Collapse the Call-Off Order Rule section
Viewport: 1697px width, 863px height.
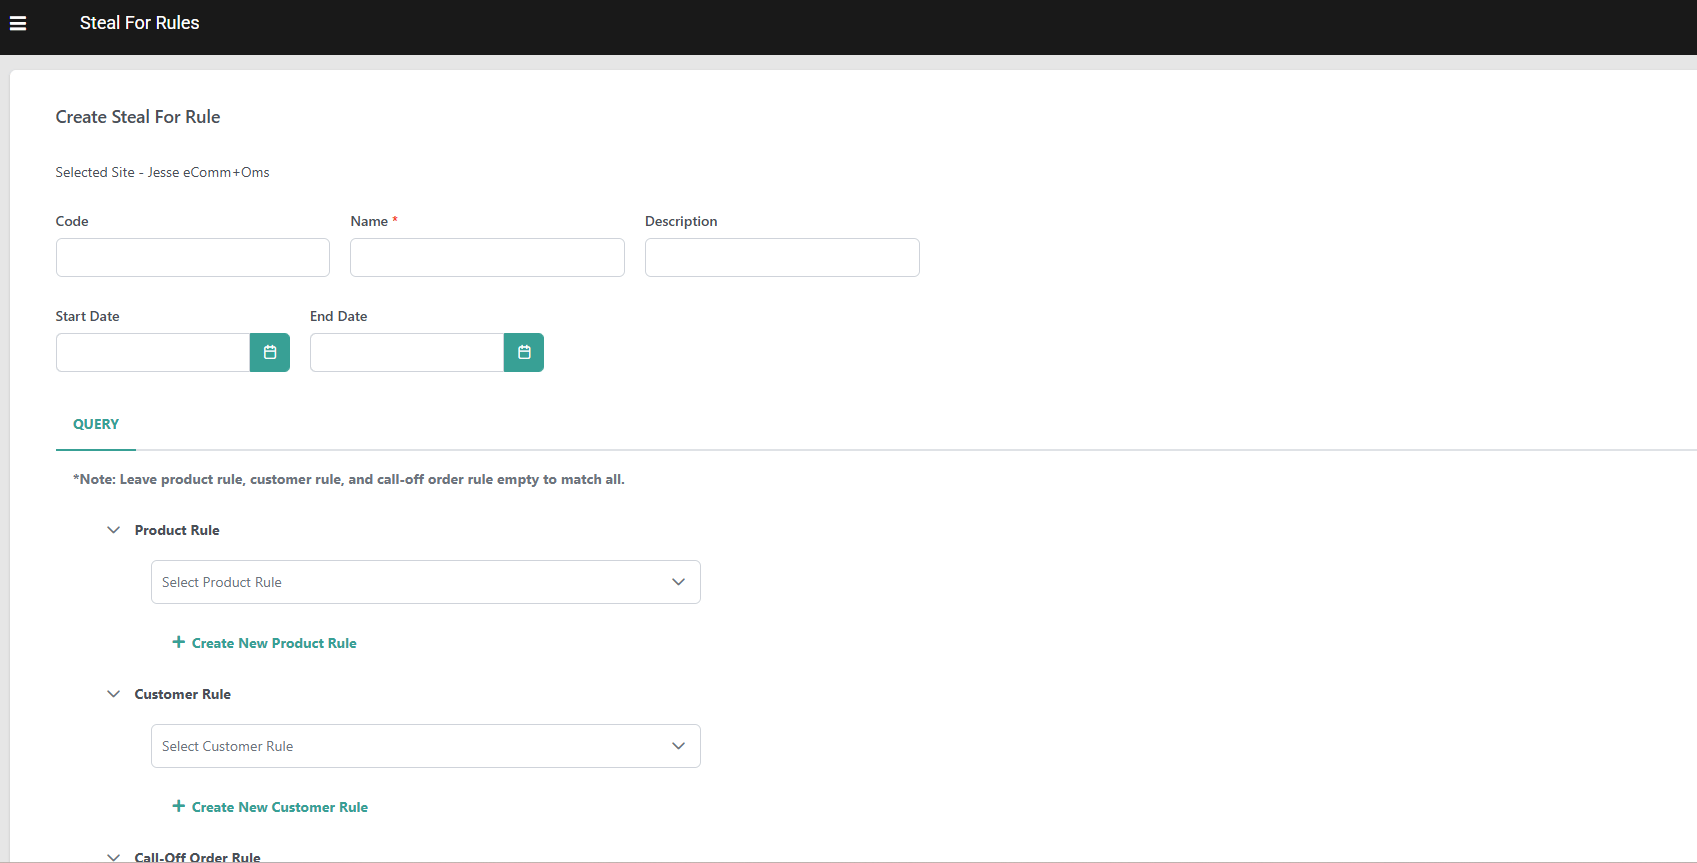(114, 857)
